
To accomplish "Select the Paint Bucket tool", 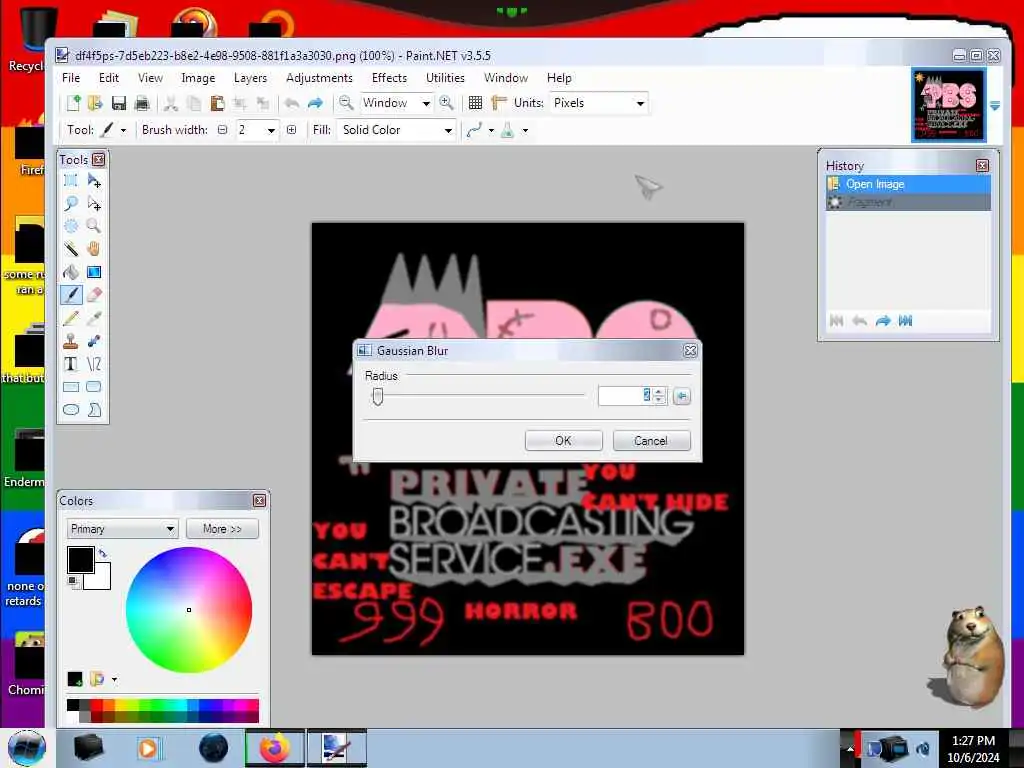I will 71,272.
